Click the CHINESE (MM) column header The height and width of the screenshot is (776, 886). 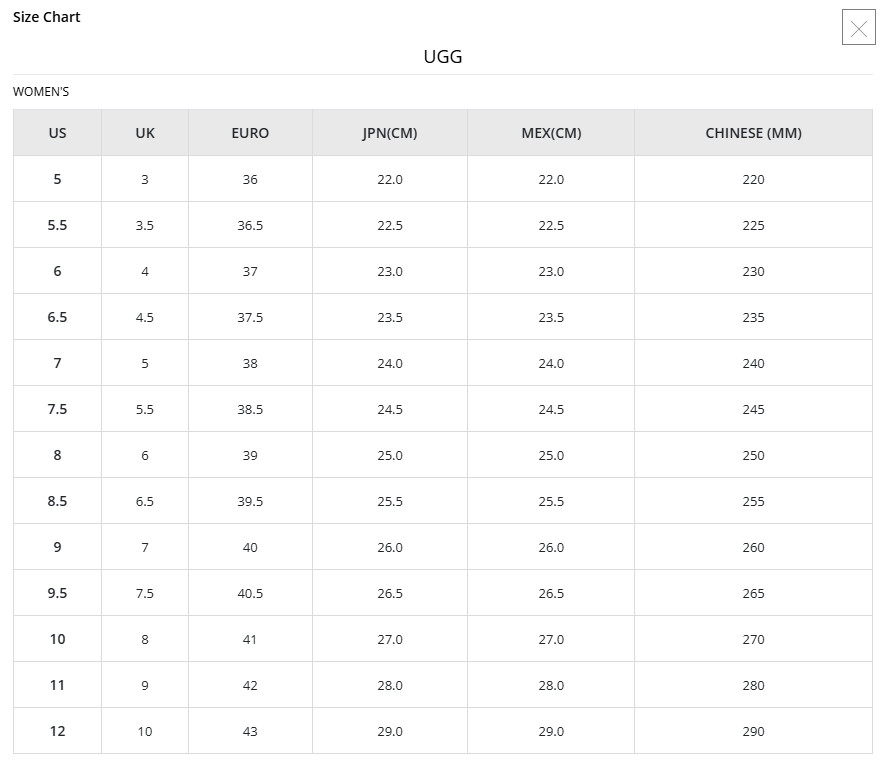[753, 133]
